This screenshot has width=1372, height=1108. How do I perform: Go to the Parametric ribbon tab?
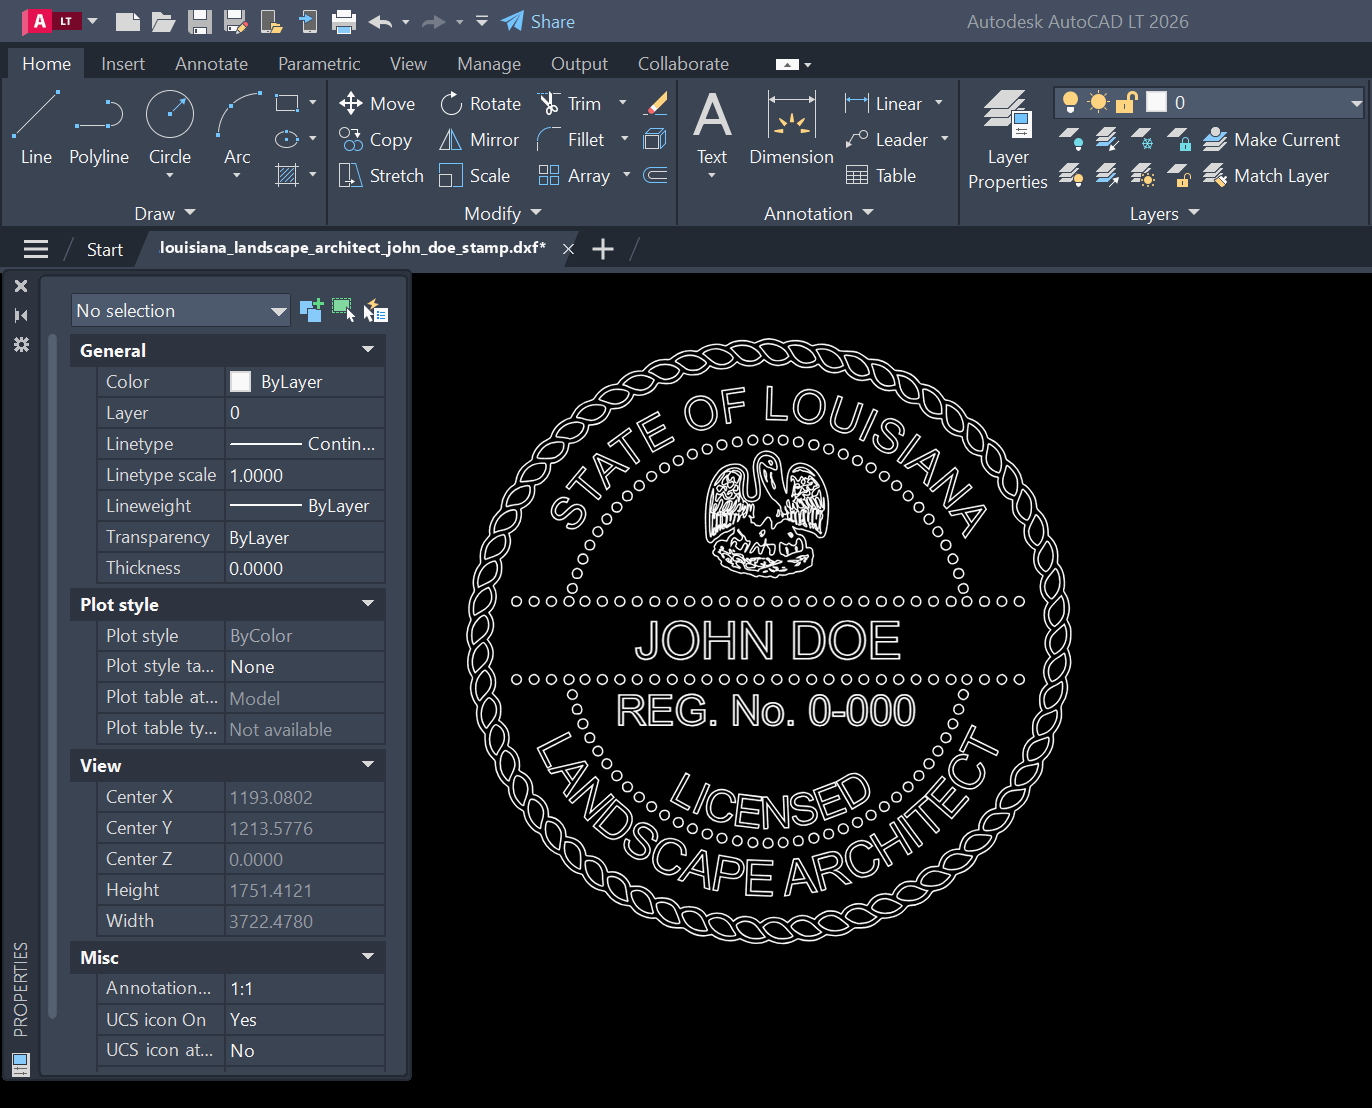tap(319, 63)
